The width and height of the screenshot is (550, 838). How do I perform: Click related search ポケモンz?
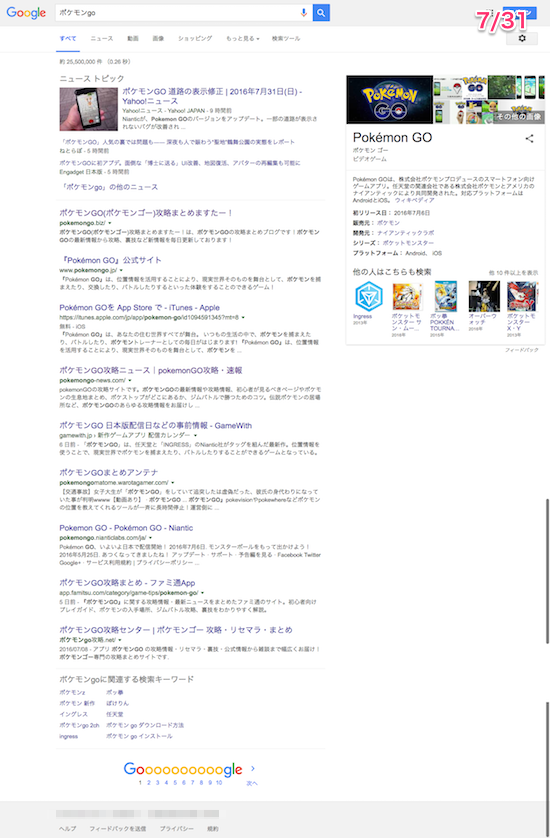tap(72, 693)
